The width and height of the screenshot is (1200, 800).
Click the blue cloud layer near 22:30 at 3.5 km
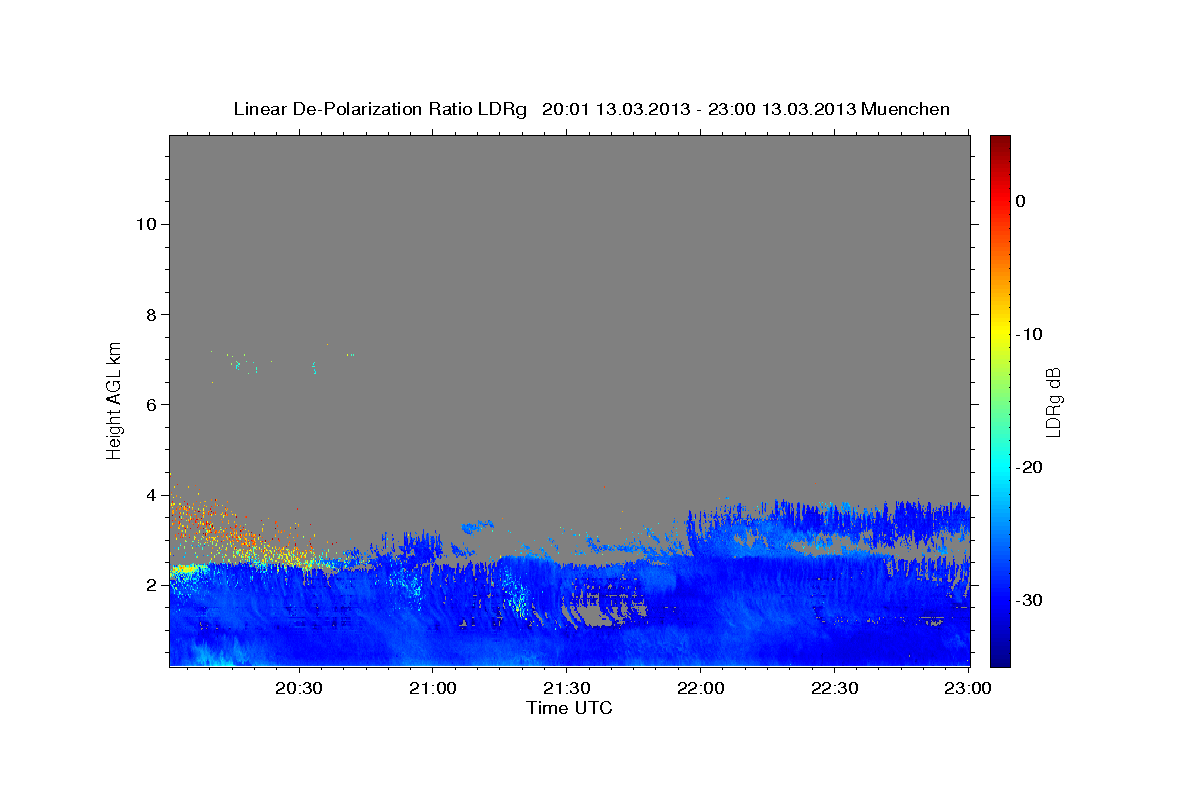click(834, 518)
